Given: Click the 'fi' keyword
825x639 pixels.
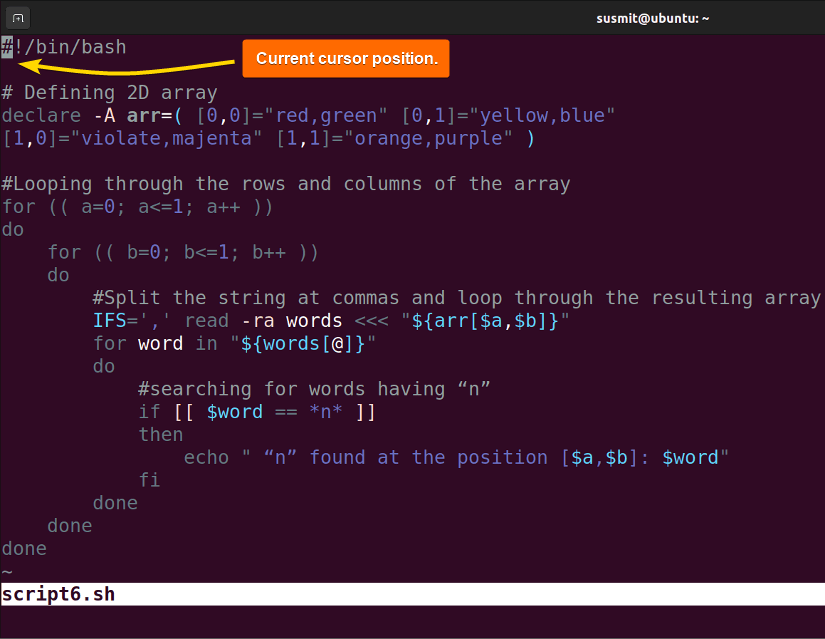Looking at the screenshot, I should (x=149, y=480).
